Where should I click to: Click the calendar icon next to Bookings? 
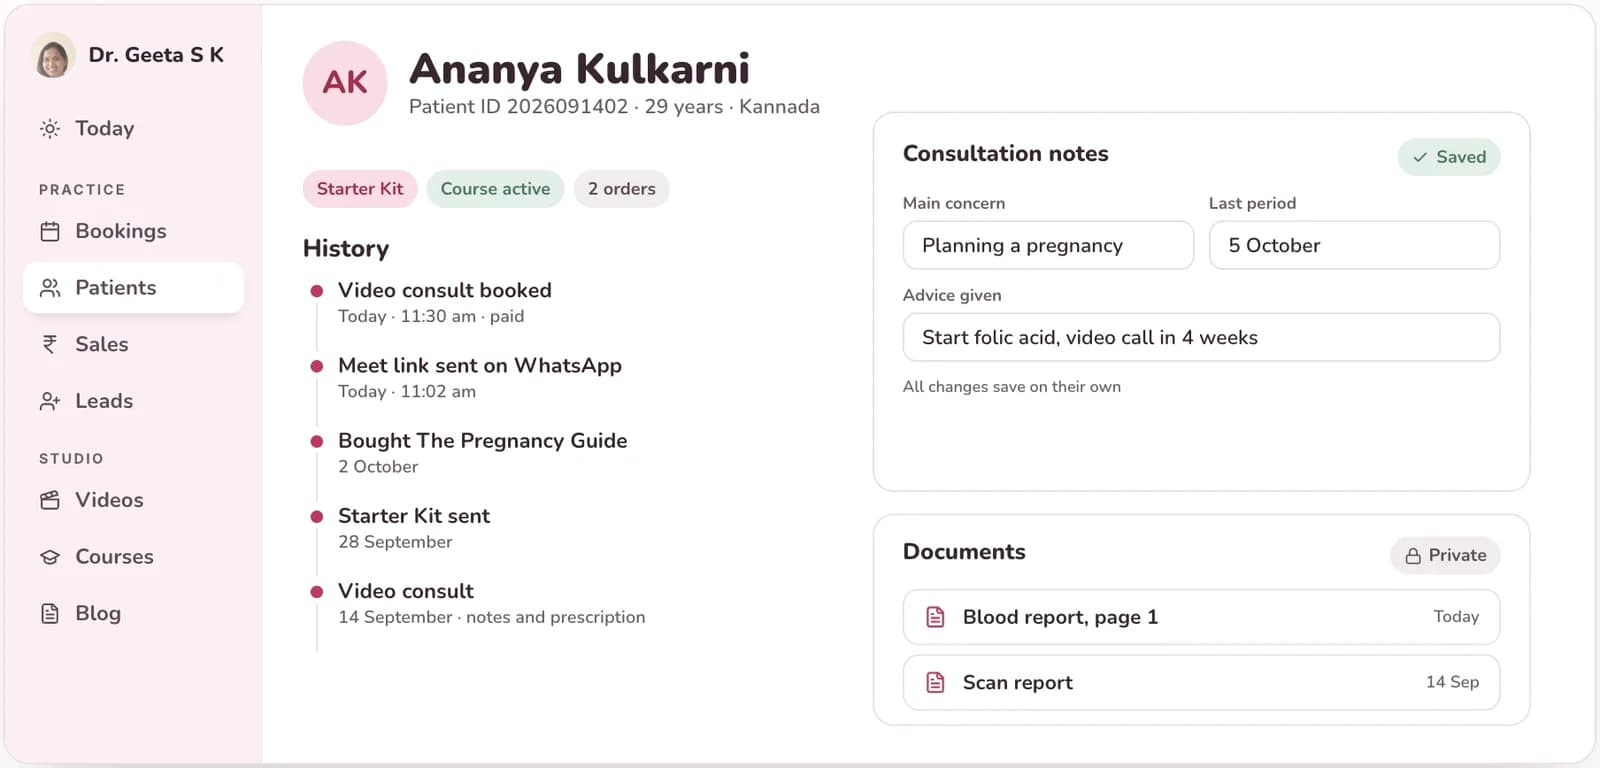(50, 231)
